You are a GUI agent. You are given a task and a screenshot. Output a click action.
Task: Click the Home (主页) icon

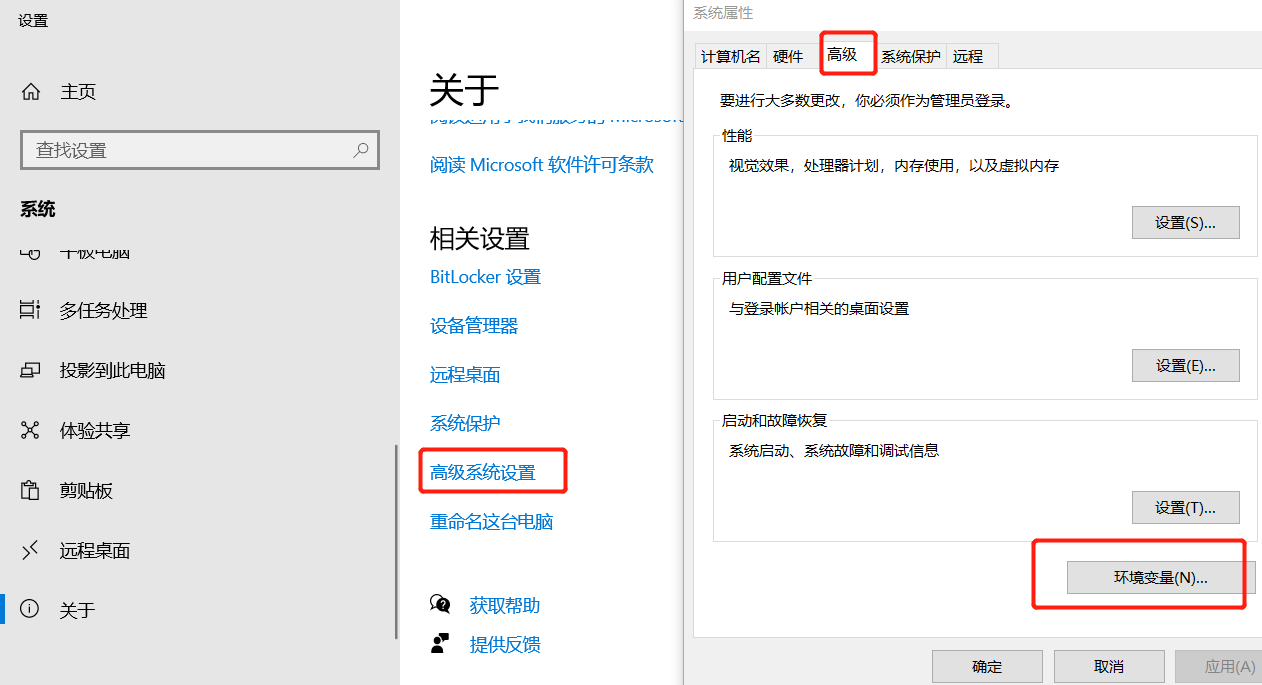click(x=31, y=92)
